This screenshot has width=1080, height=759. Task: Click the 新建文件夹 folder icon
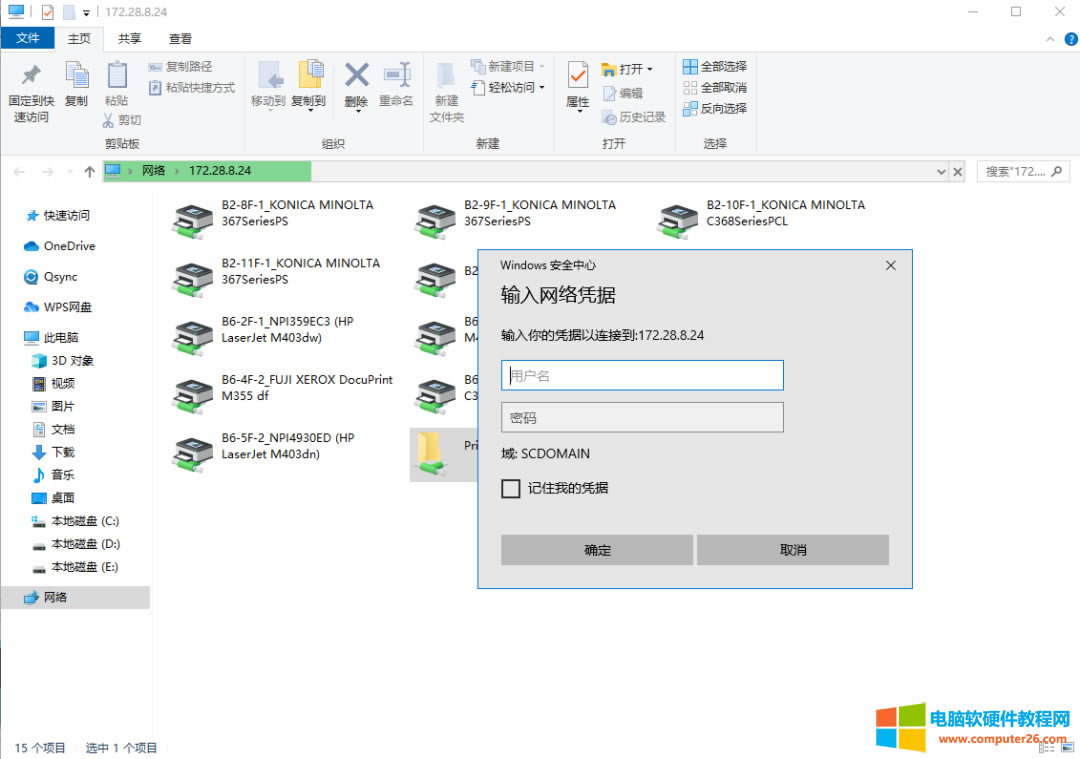pos(446,75)
